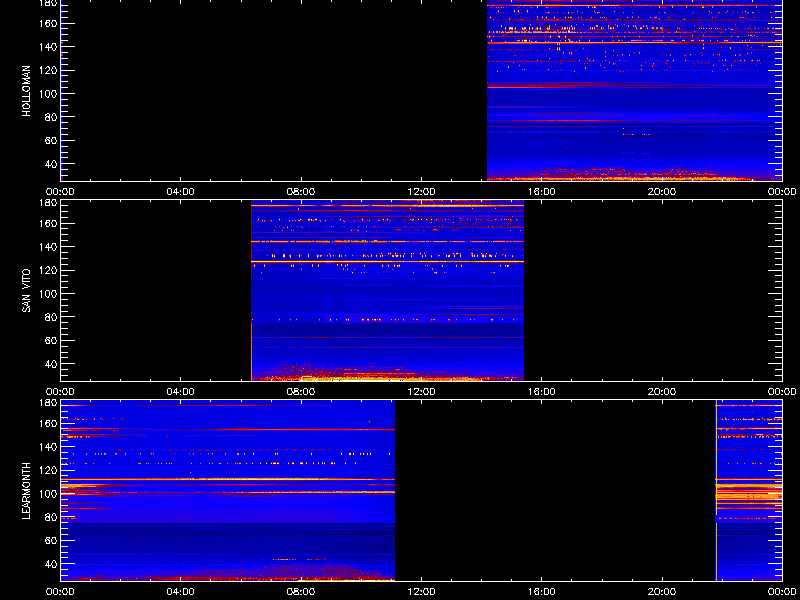Click the 04:00 label under San Vito plot
This screenshot has height=600, width=800.
[181, 392]
